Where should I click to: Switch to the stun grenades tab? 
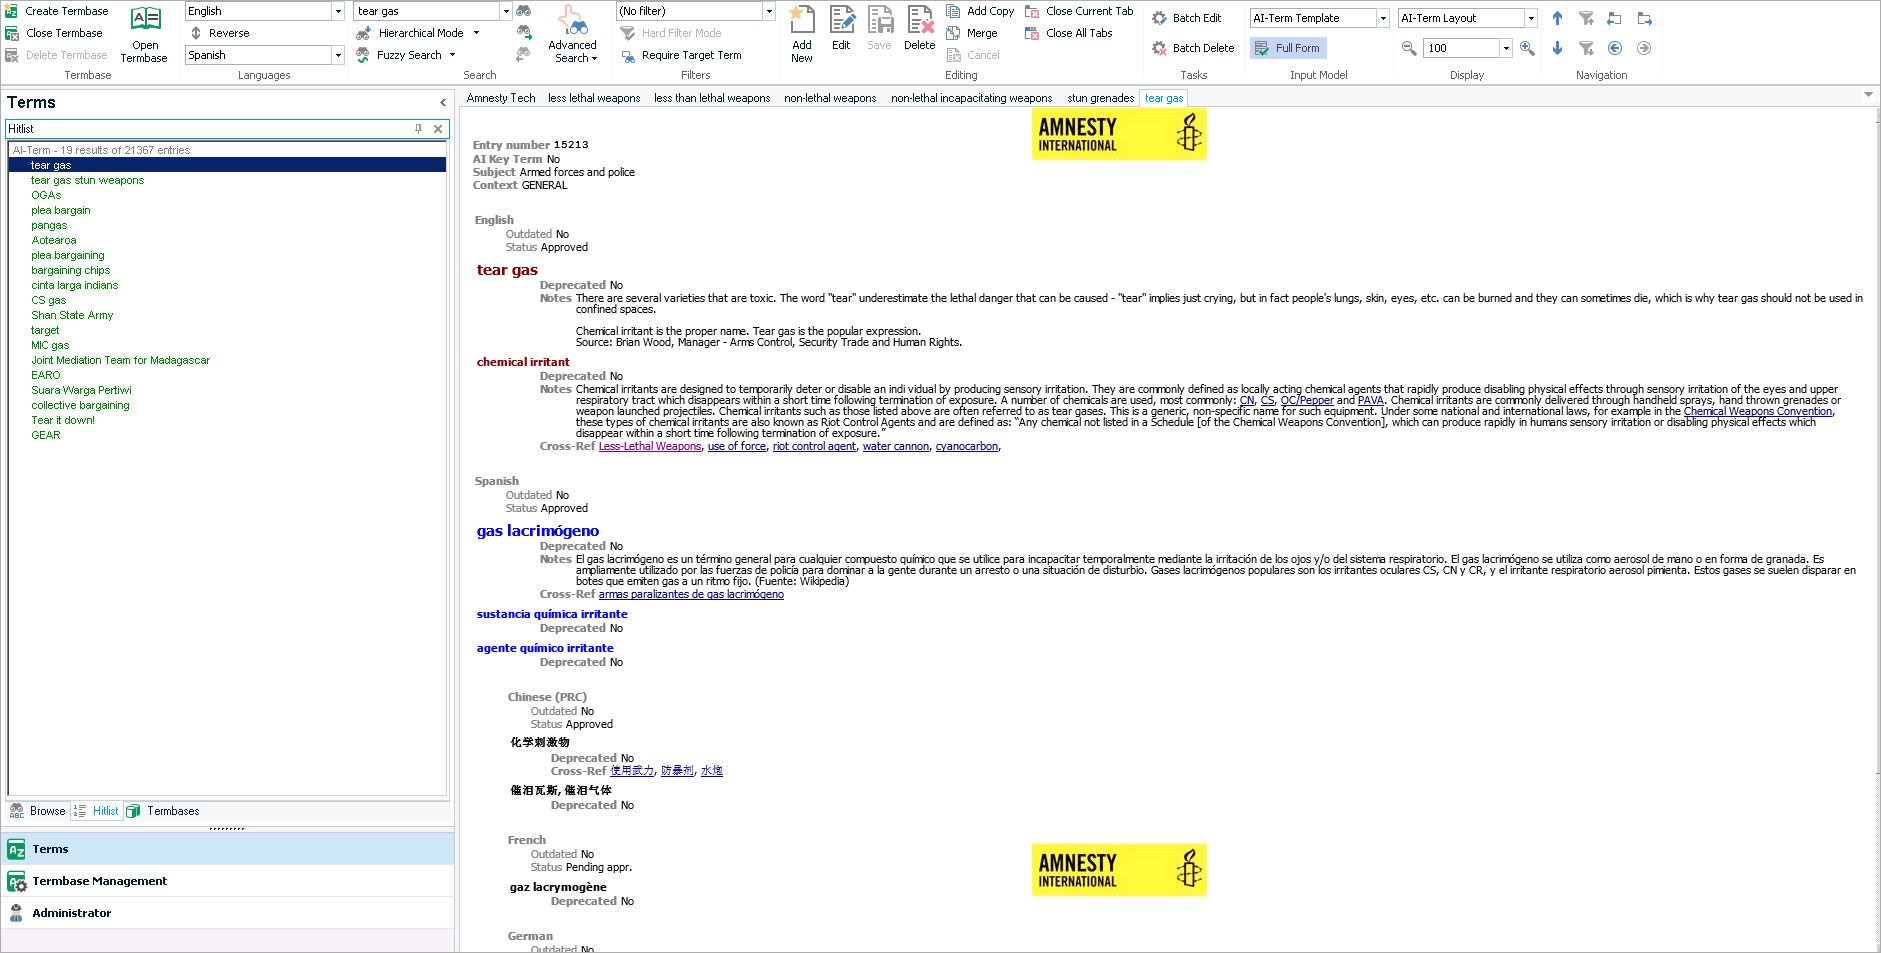tap(1100, 98)
